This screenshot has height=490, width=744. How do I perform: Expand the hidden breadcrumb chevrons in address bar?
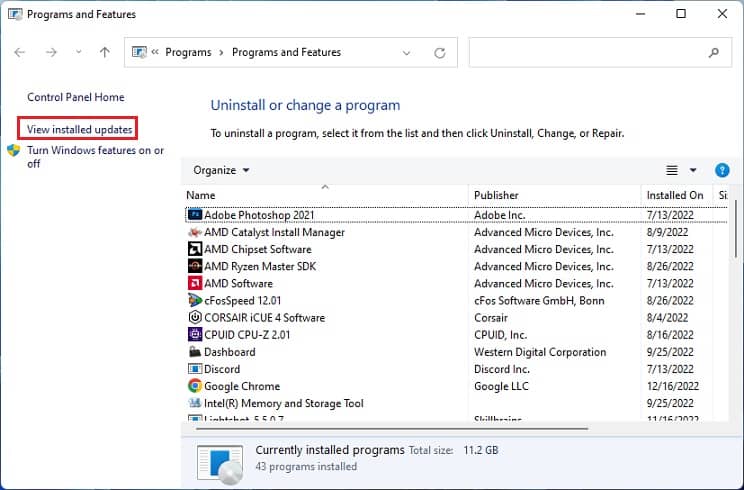155,52
